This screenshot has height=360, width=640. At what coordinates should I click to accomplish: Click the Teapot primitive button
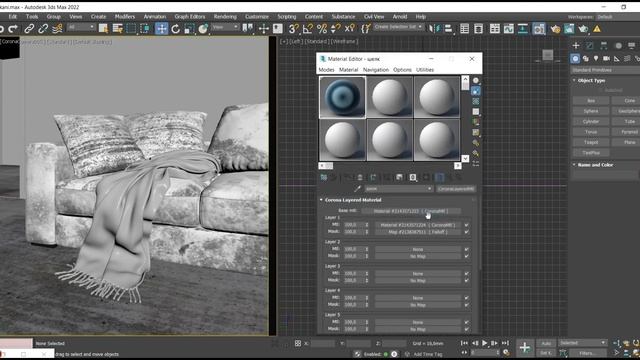click(591, 142)
